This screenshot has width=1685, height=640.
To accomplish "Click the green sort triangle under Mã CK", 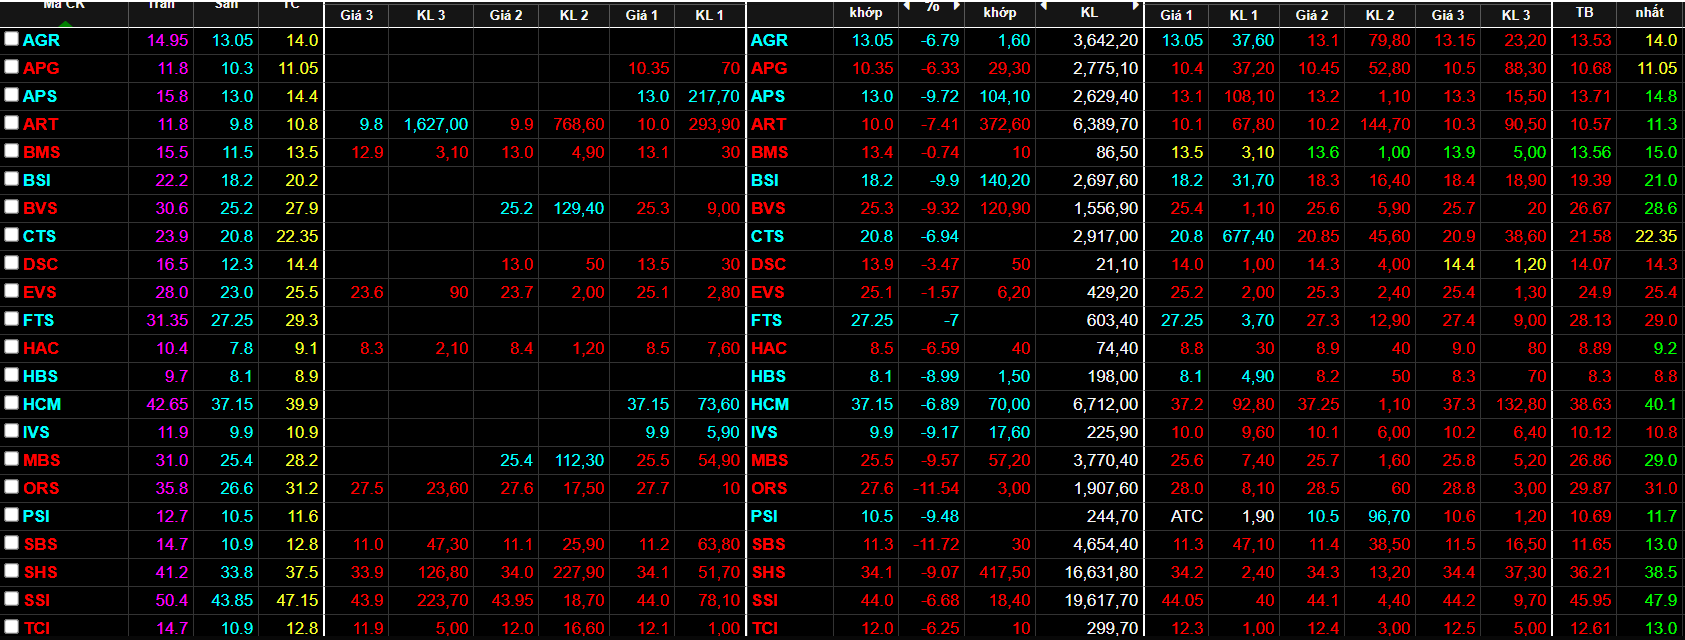I will tap(65, 24).
